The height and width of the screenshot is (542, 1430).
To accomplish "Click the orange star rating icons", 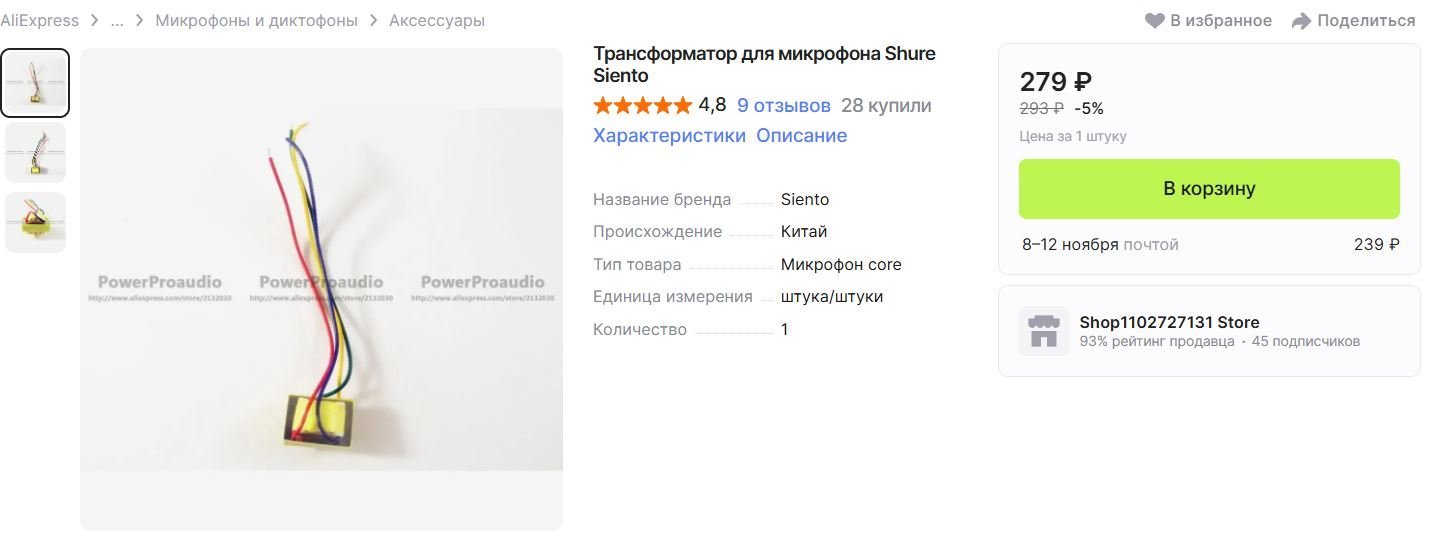I will click(x=642, y=105).
